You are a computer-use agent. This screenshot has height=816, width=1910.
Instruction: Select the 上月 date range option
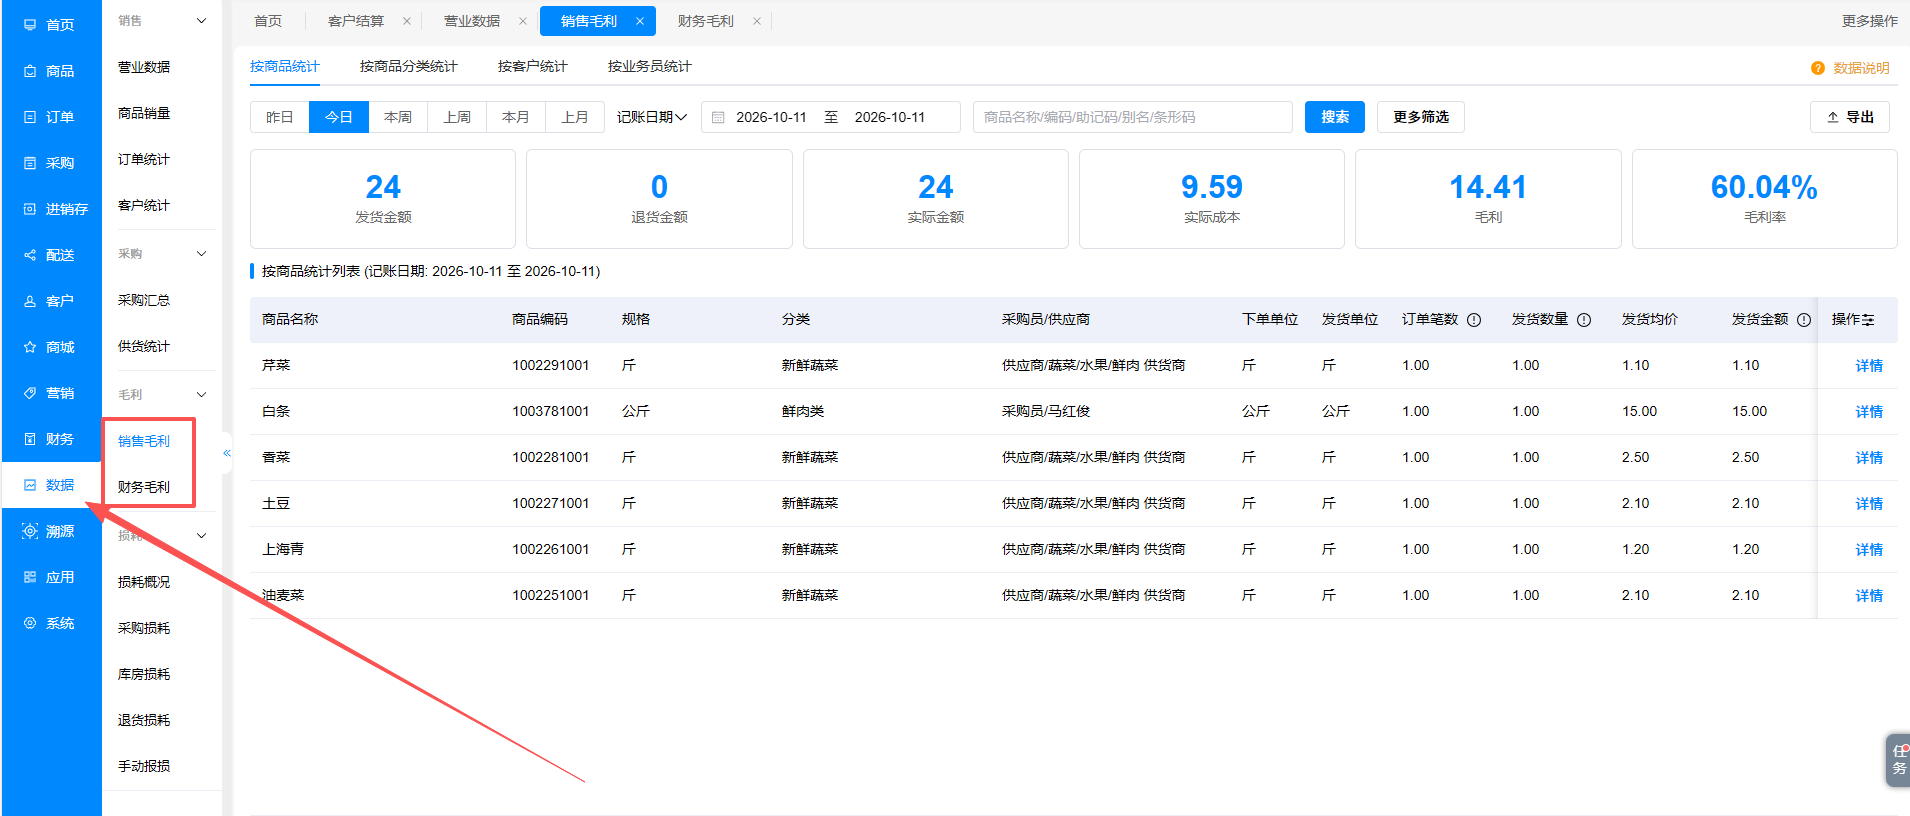(x=575, y=117)
